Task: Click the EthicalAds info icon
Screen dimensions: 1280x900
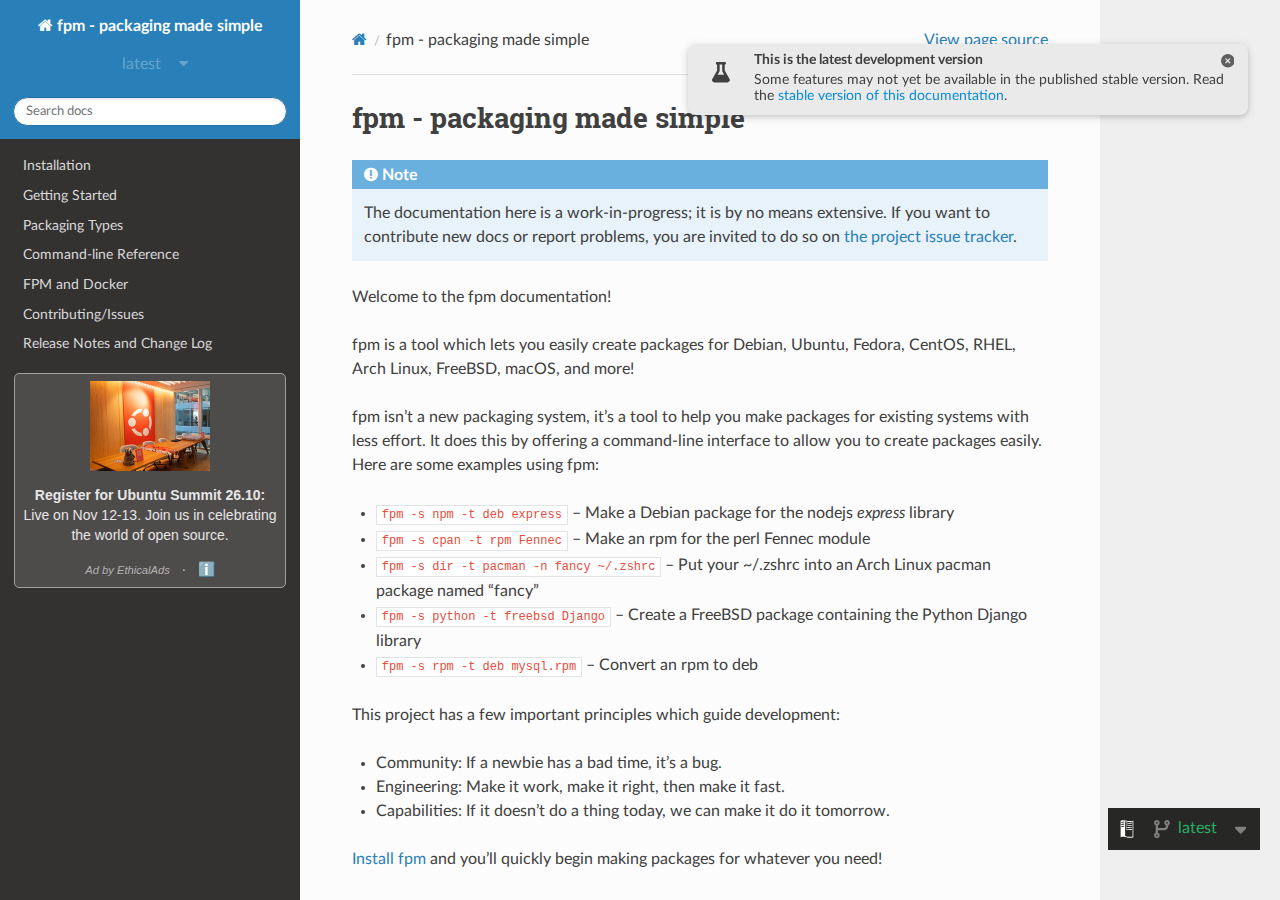Action: 207,569
